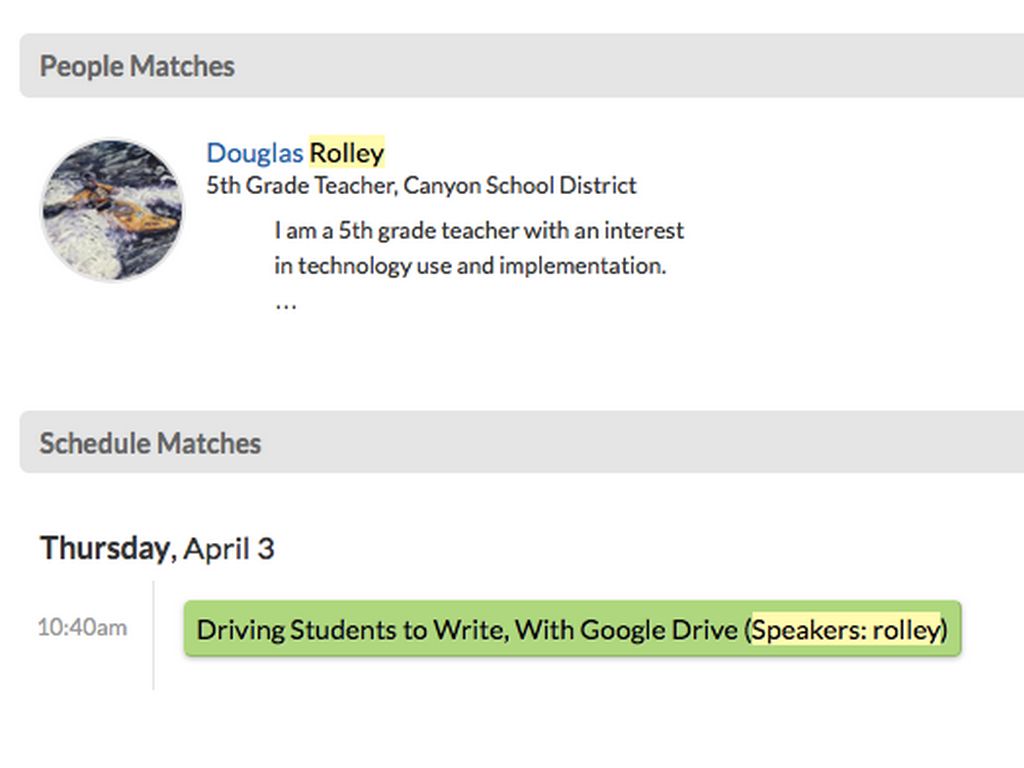This screenshot has width=1024, height=768.
Task: Click "April 3" in the date heading
Action: [229, 548]
